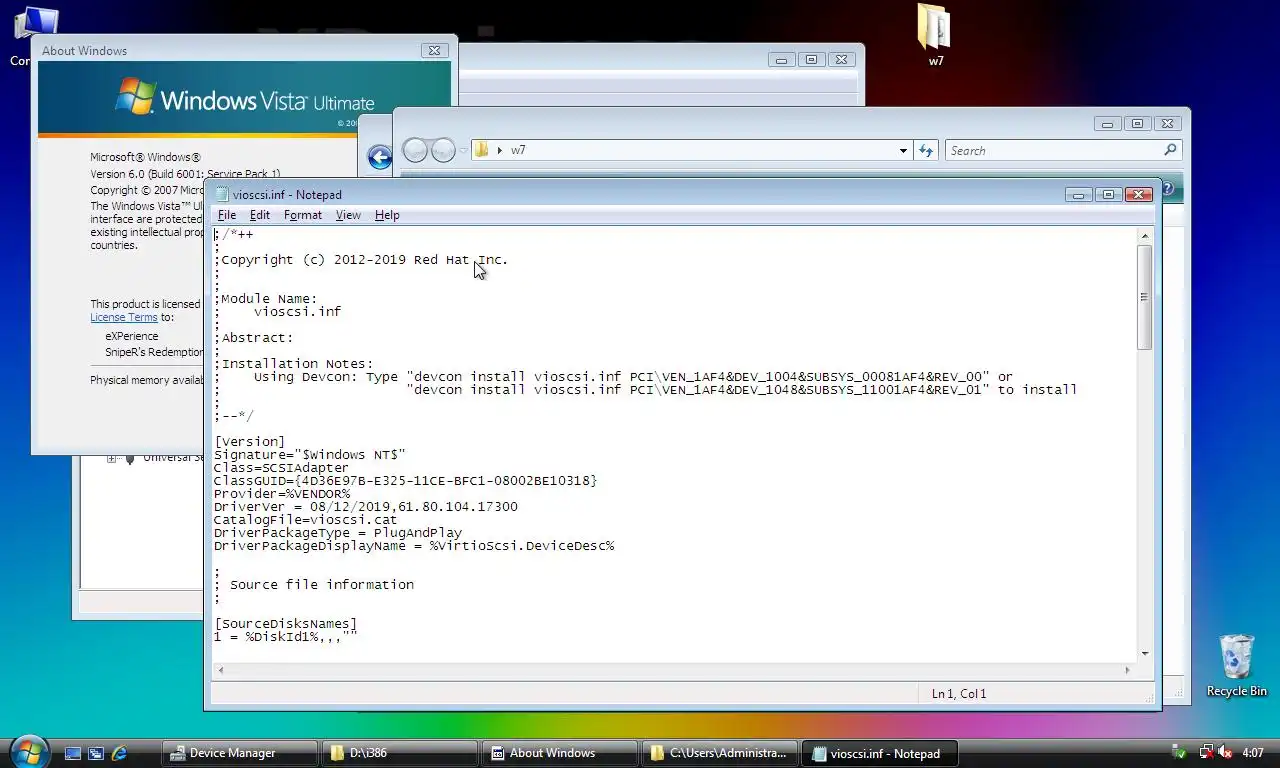This screenshot has width=1280, height=768.
Task: Click Notepad scroll down arrow
Action: click(1144, 653)
